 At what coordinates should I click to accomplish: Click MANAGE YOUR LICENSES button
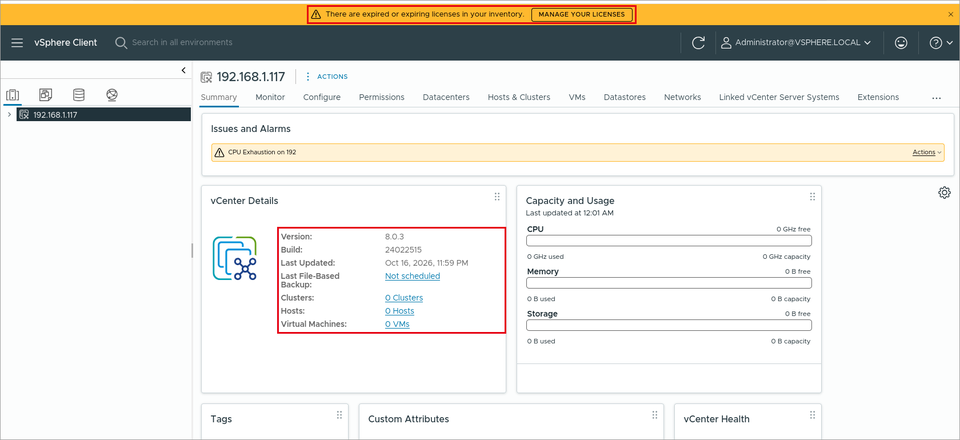[x=582, y=14]
